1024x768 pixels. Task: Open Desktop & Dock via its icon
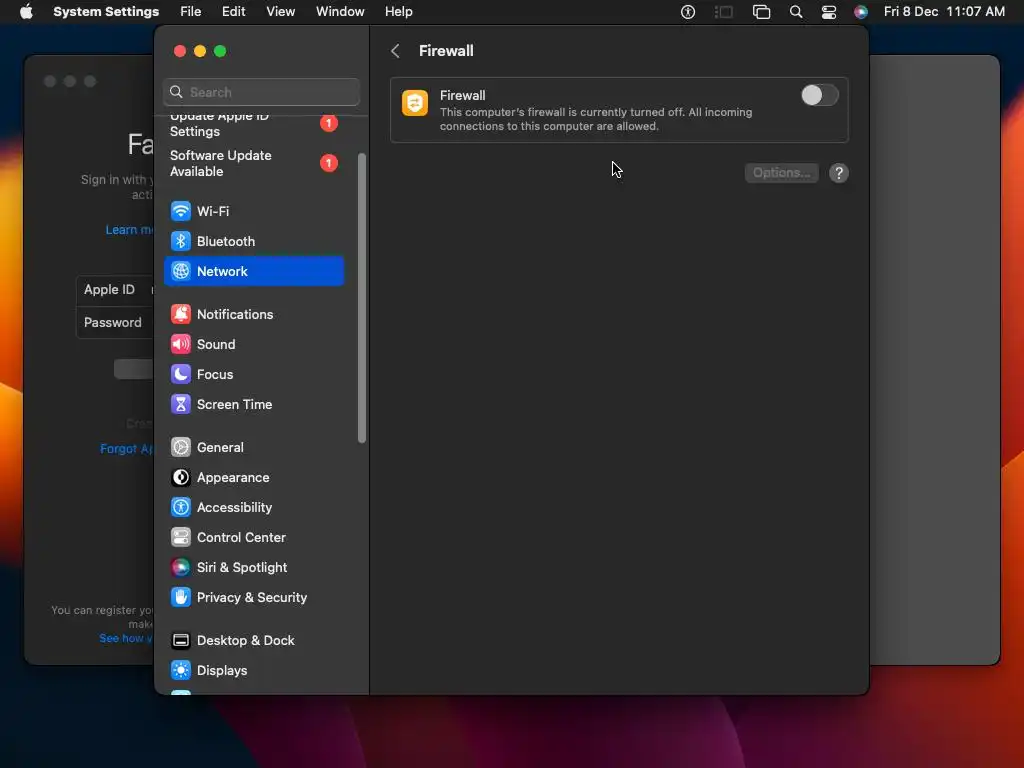tap(181, 641)
